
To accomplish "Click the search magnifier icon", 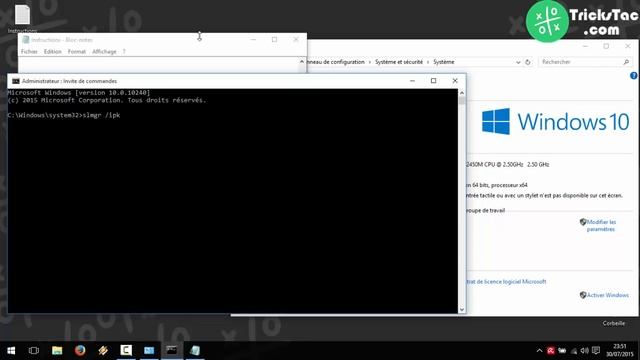I will (626, 62).
